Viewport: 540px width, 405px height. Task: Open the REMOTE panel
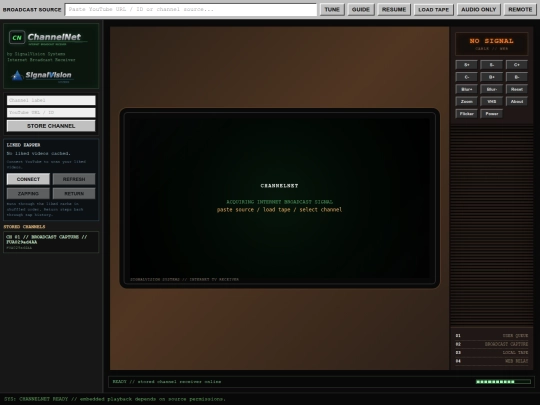(520, 10)
